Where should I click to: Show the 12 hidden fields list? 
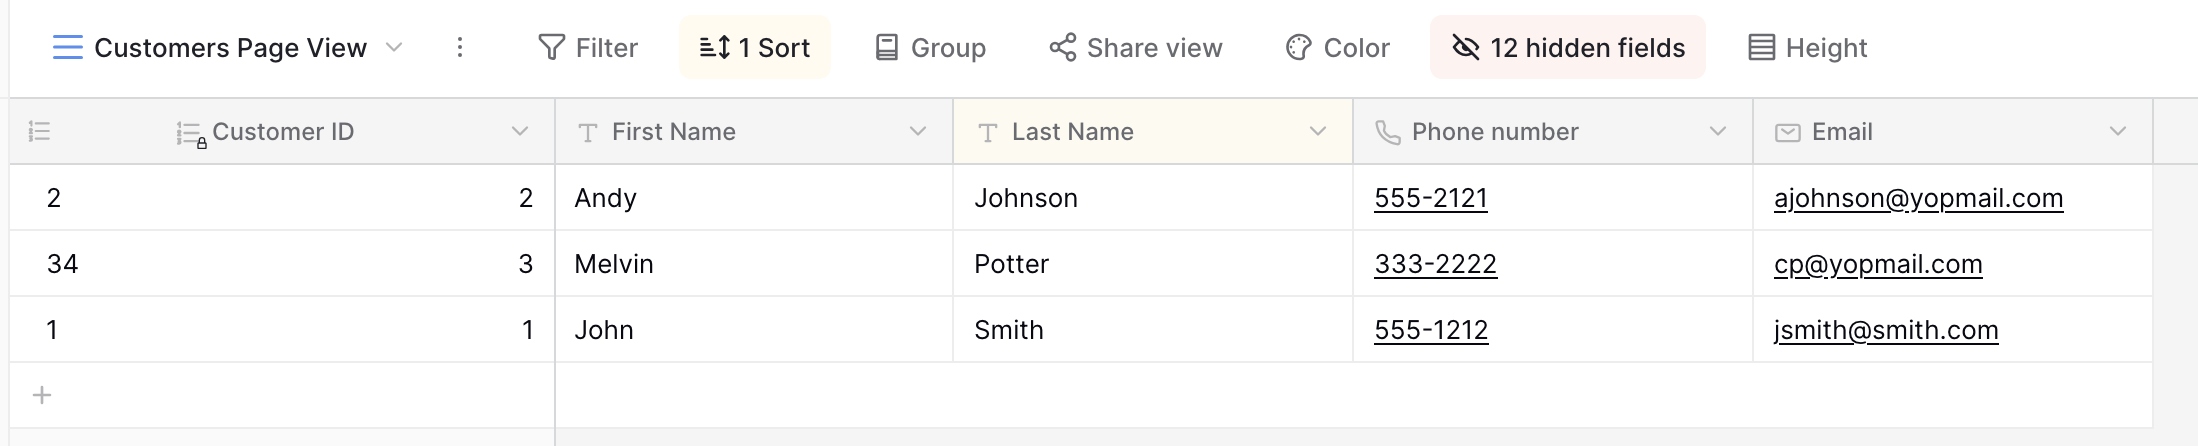[x=1568, y=47]
